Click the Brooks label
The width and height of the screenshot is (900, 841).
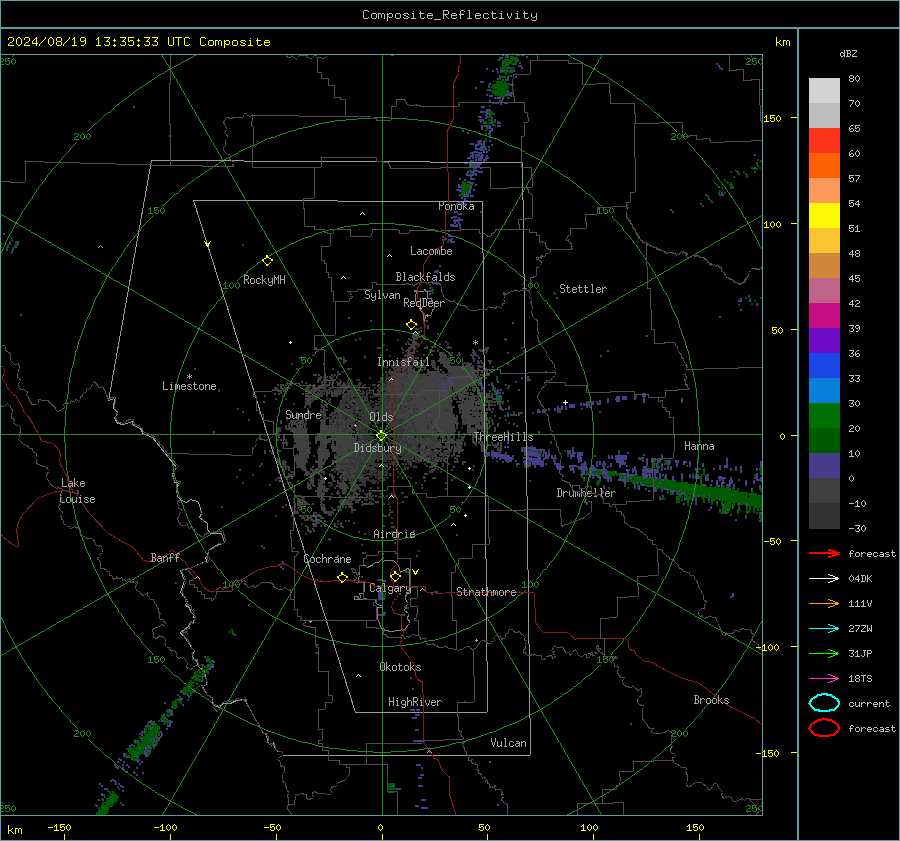tap(711, 700)
